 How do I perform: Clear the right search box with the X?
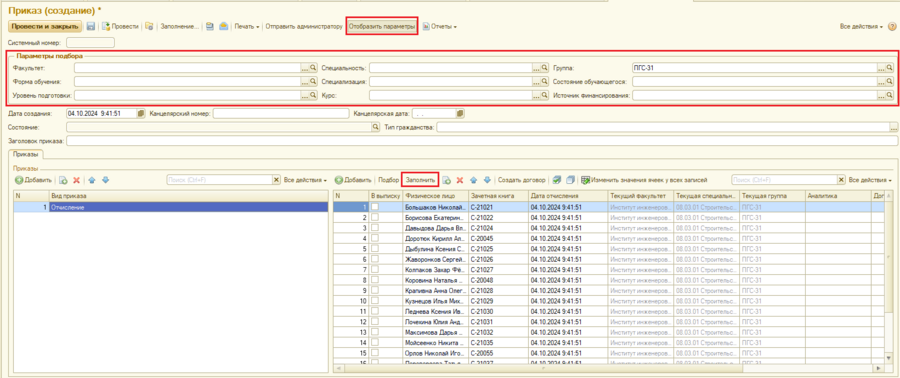[841, 180]
